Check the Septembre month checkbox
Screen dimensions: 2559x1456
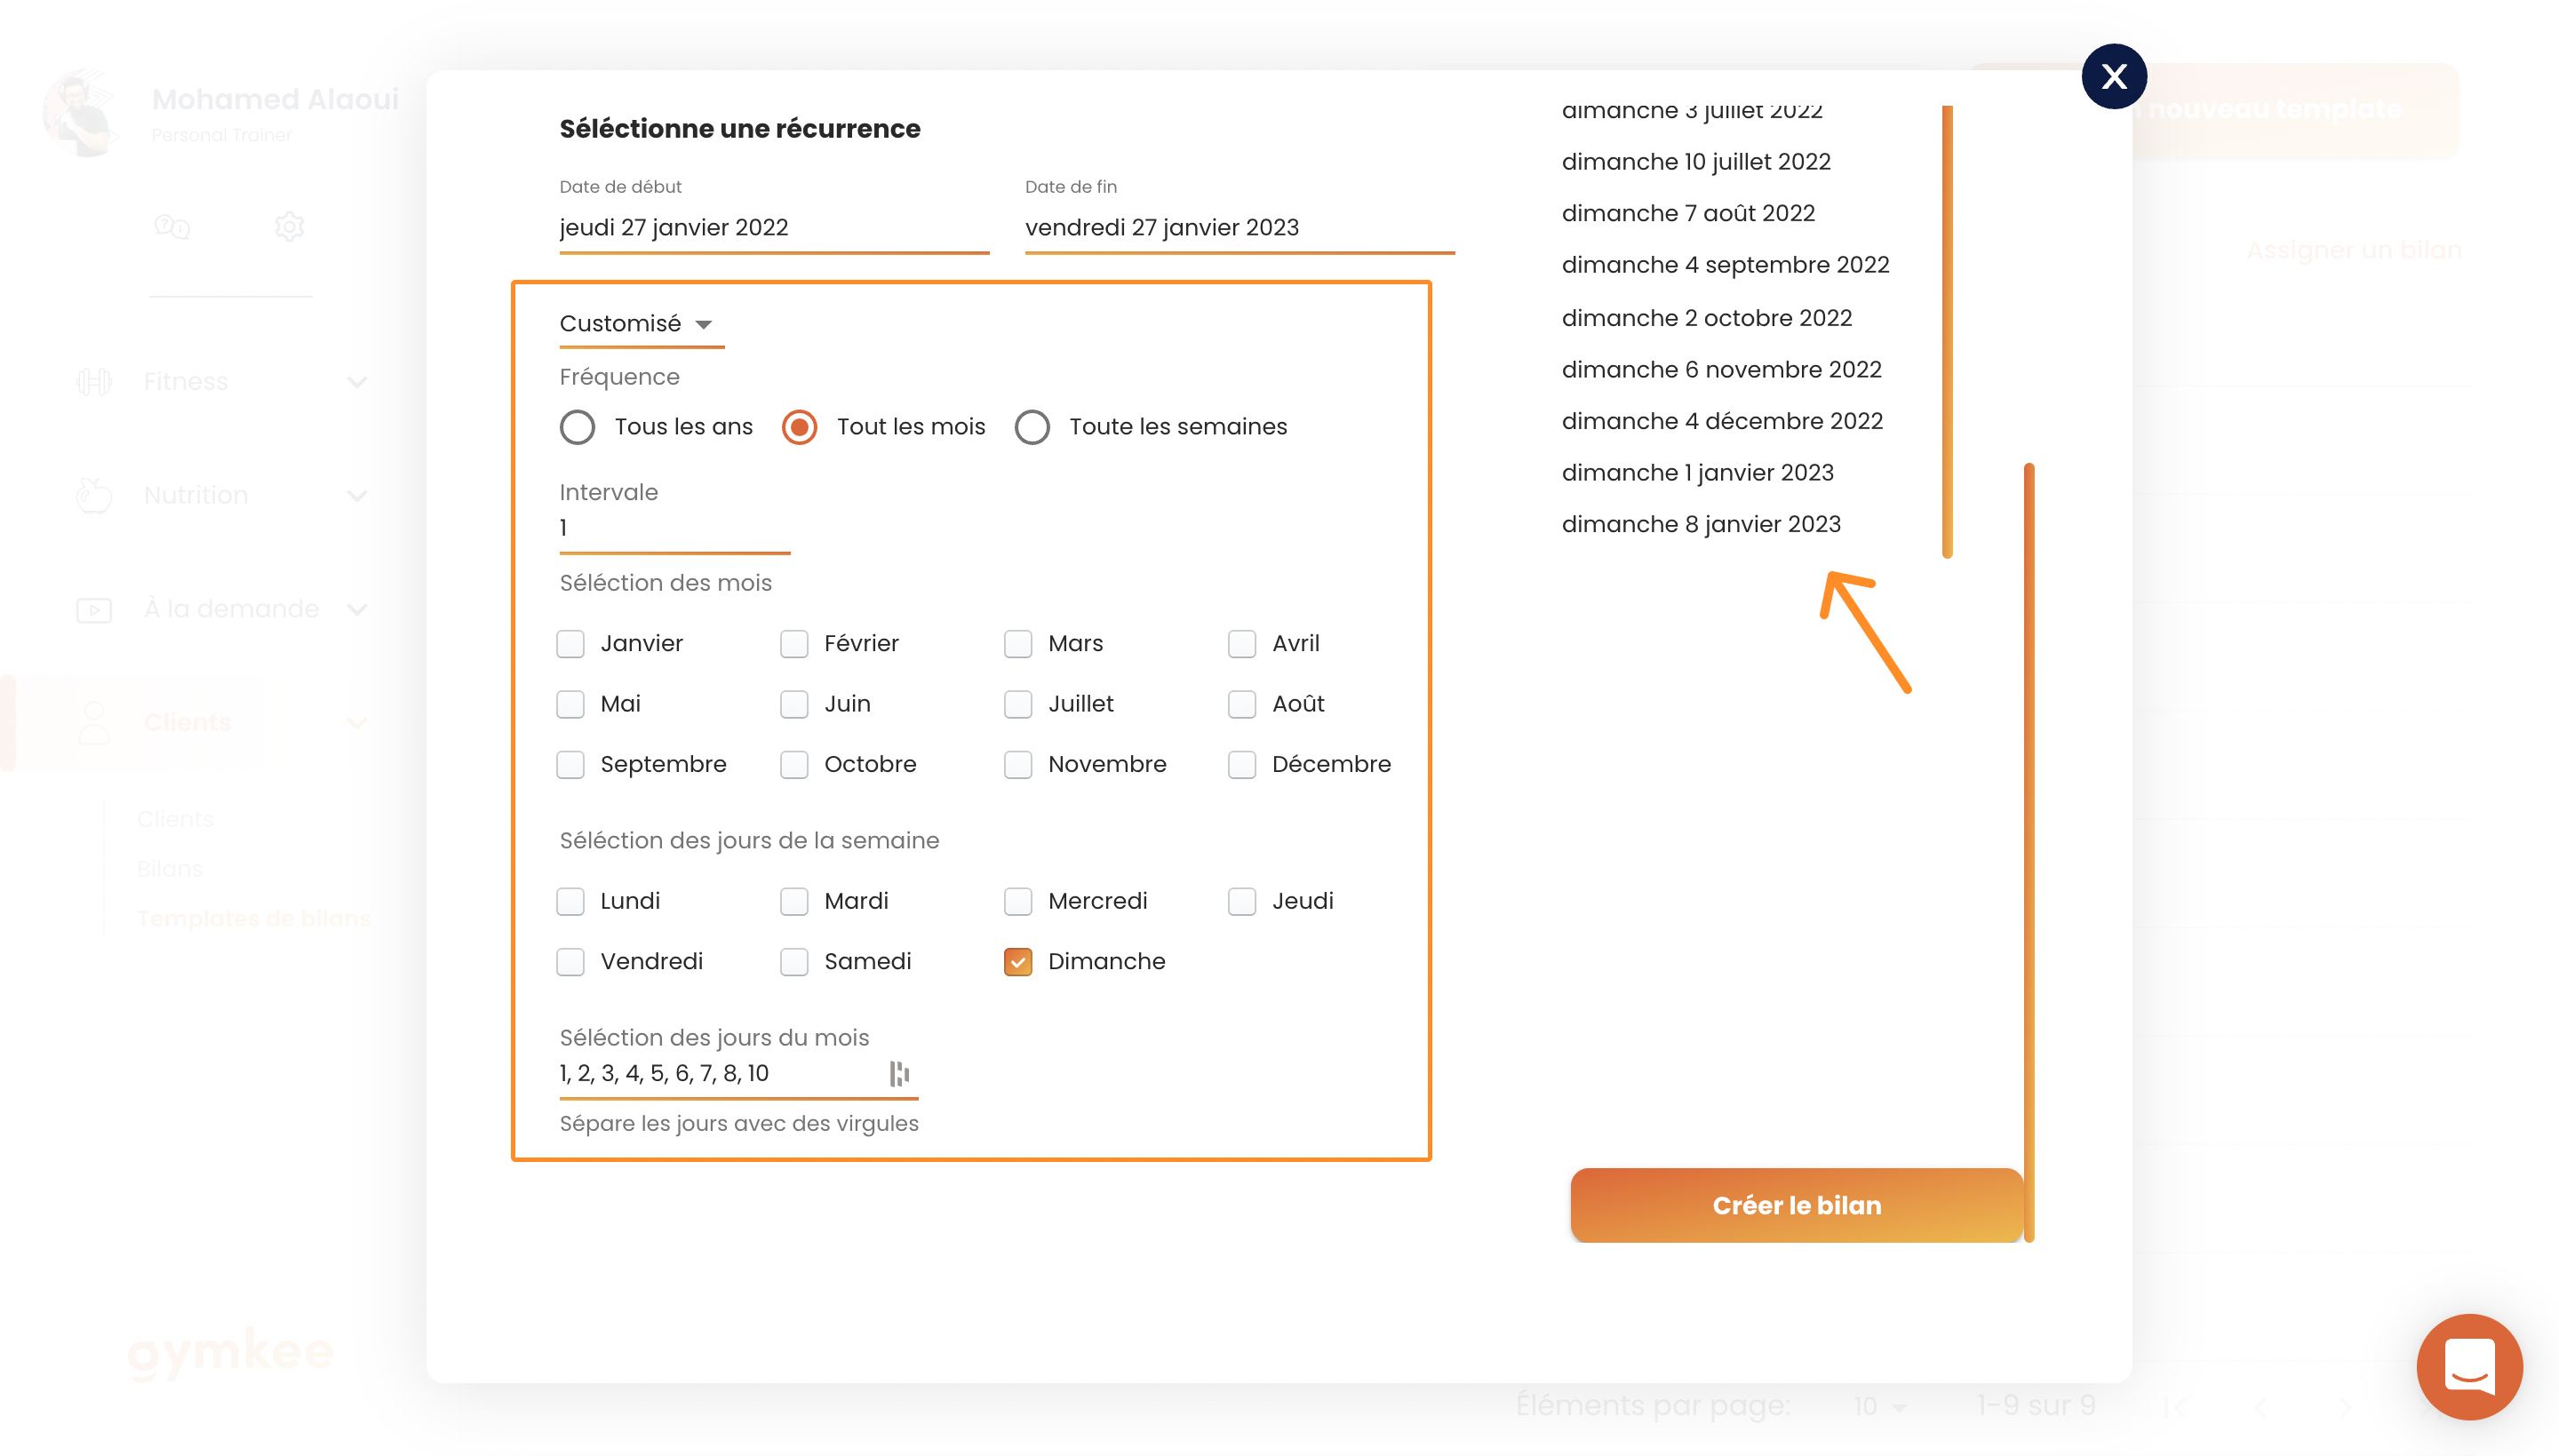(x=570, y=764)
